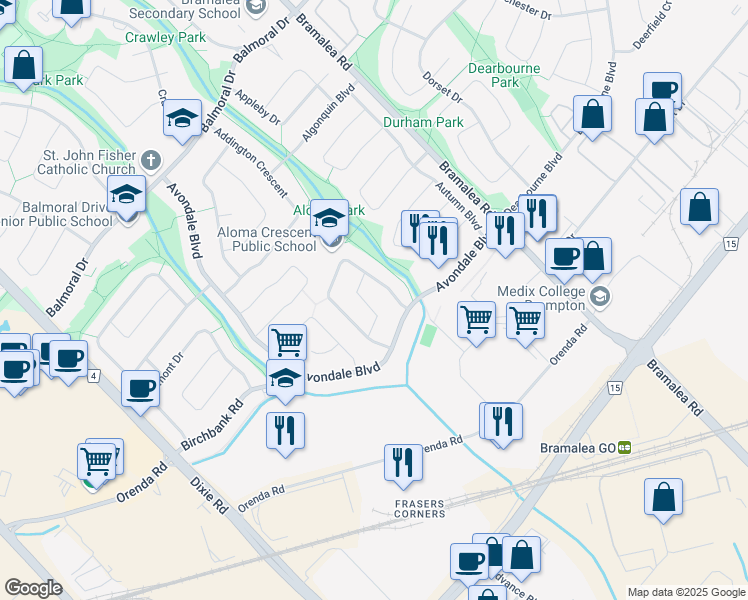The image size is (748, 600).
Task: Select the shopping bag marker above Medix College
Action: pyautogui.click(x=596, y=258)
